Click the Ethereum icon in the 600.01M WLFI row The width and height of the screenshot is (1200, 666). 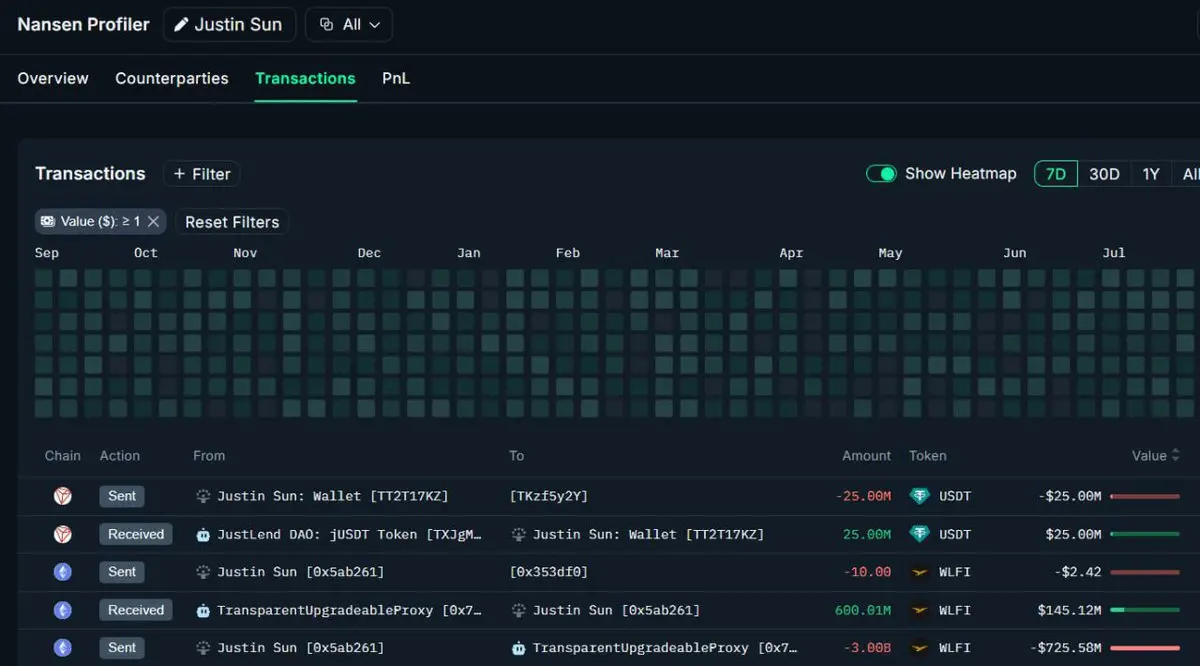point(62,610)
